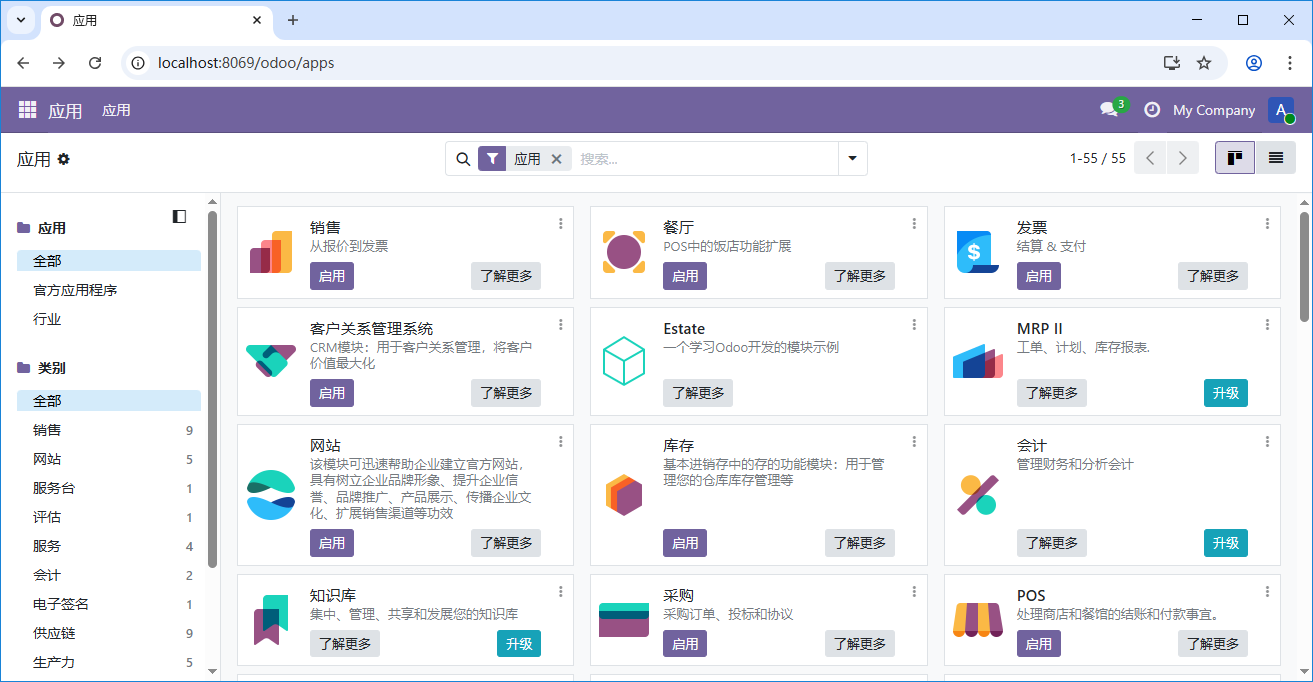1313x682 pixels.
Task: Open the search options dropdown arrow
Action: [853, 159]
